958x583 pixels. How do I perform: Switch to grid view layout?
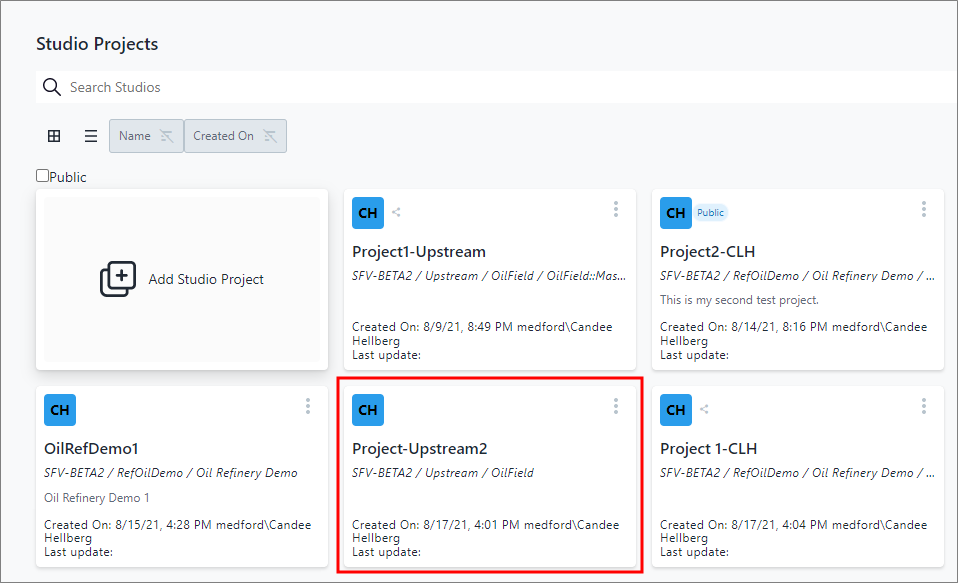(55, 136)
